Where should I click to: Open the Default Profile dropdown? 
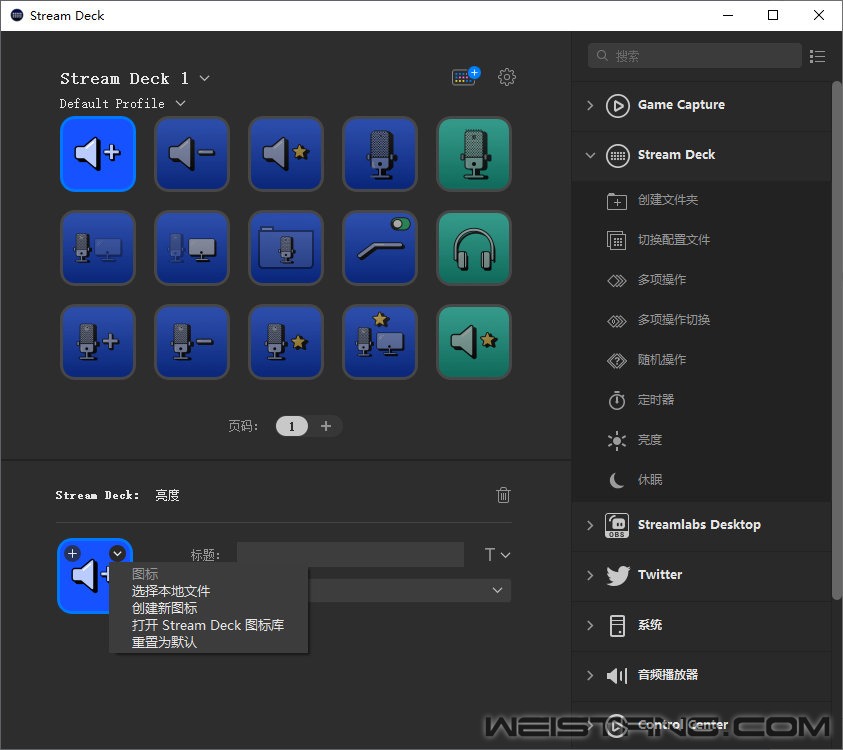(123, 103)
